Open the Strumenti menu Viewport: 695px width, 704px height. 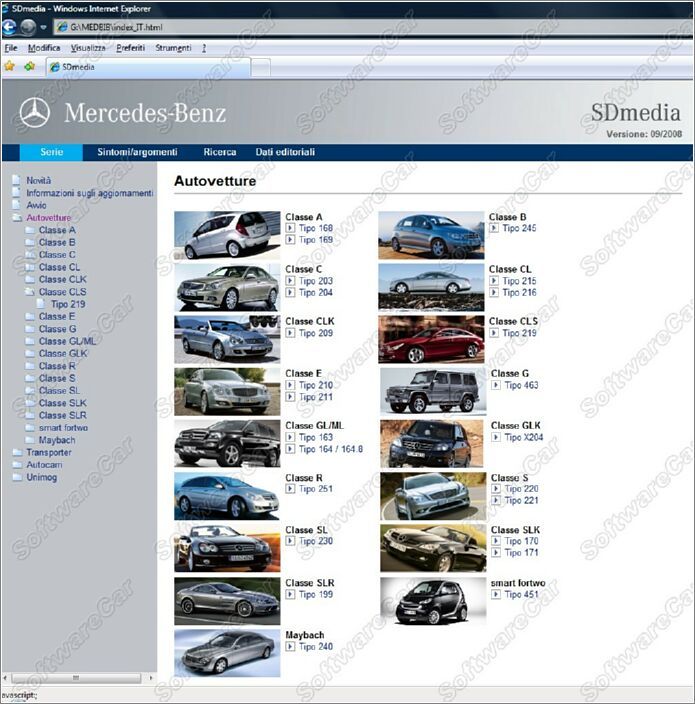172,47
